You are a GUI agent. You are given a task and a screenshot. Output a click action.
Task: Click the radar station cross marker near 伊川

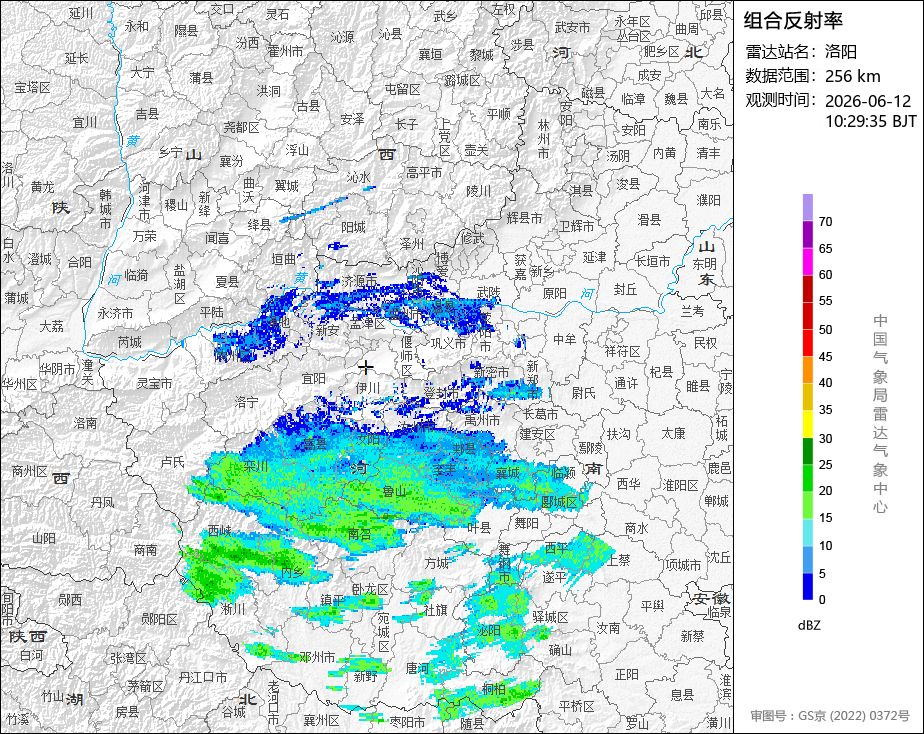click(366, 368)
